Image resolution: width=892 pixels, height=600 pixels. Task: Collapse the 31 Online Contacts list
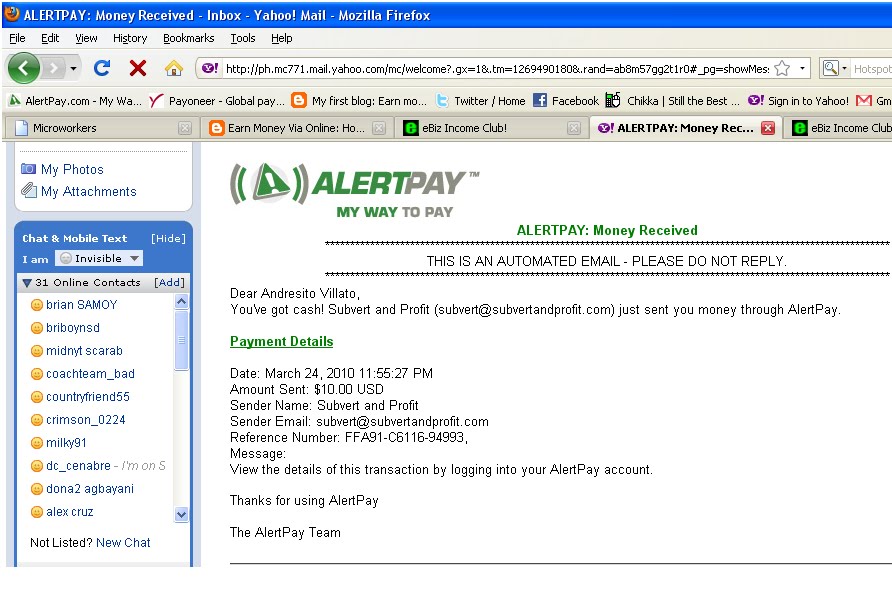(x=26, y=283)
